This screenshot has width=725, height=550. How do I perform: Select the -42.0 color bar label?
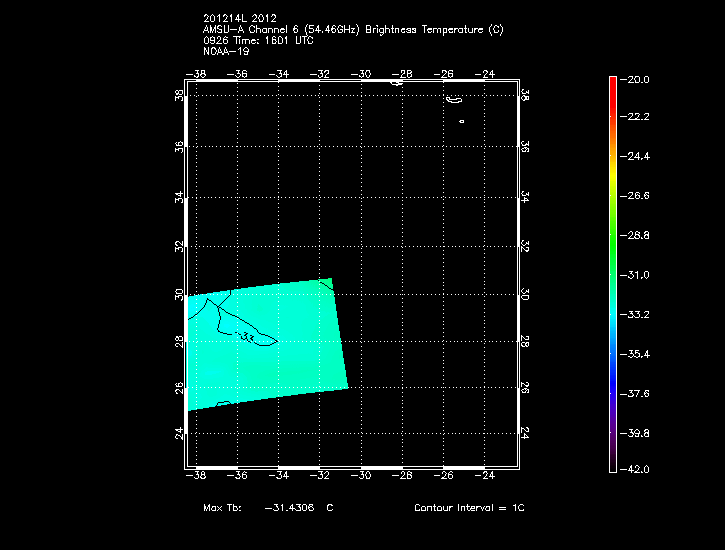coord(636,468)
